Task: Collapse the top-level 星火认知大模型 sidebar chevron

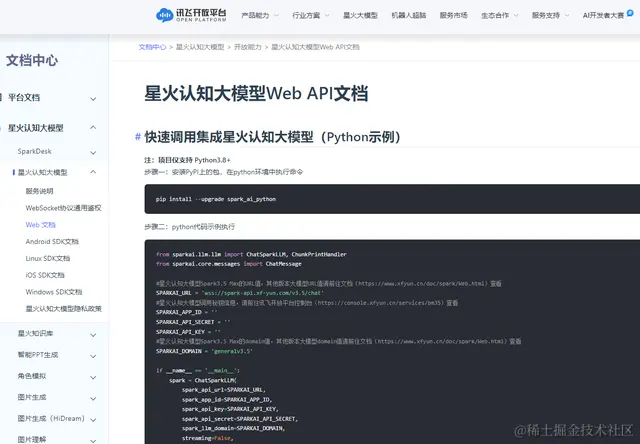Action: [93, 127]
